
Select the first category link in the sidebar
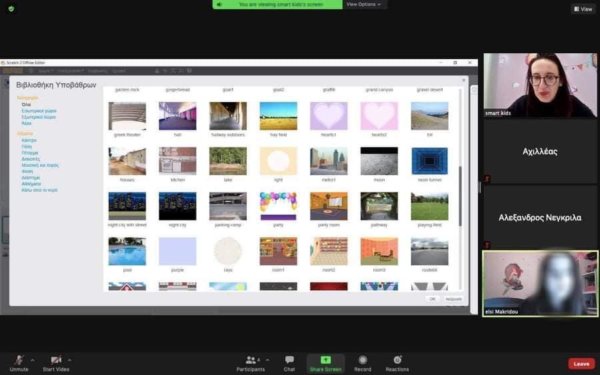26,104
